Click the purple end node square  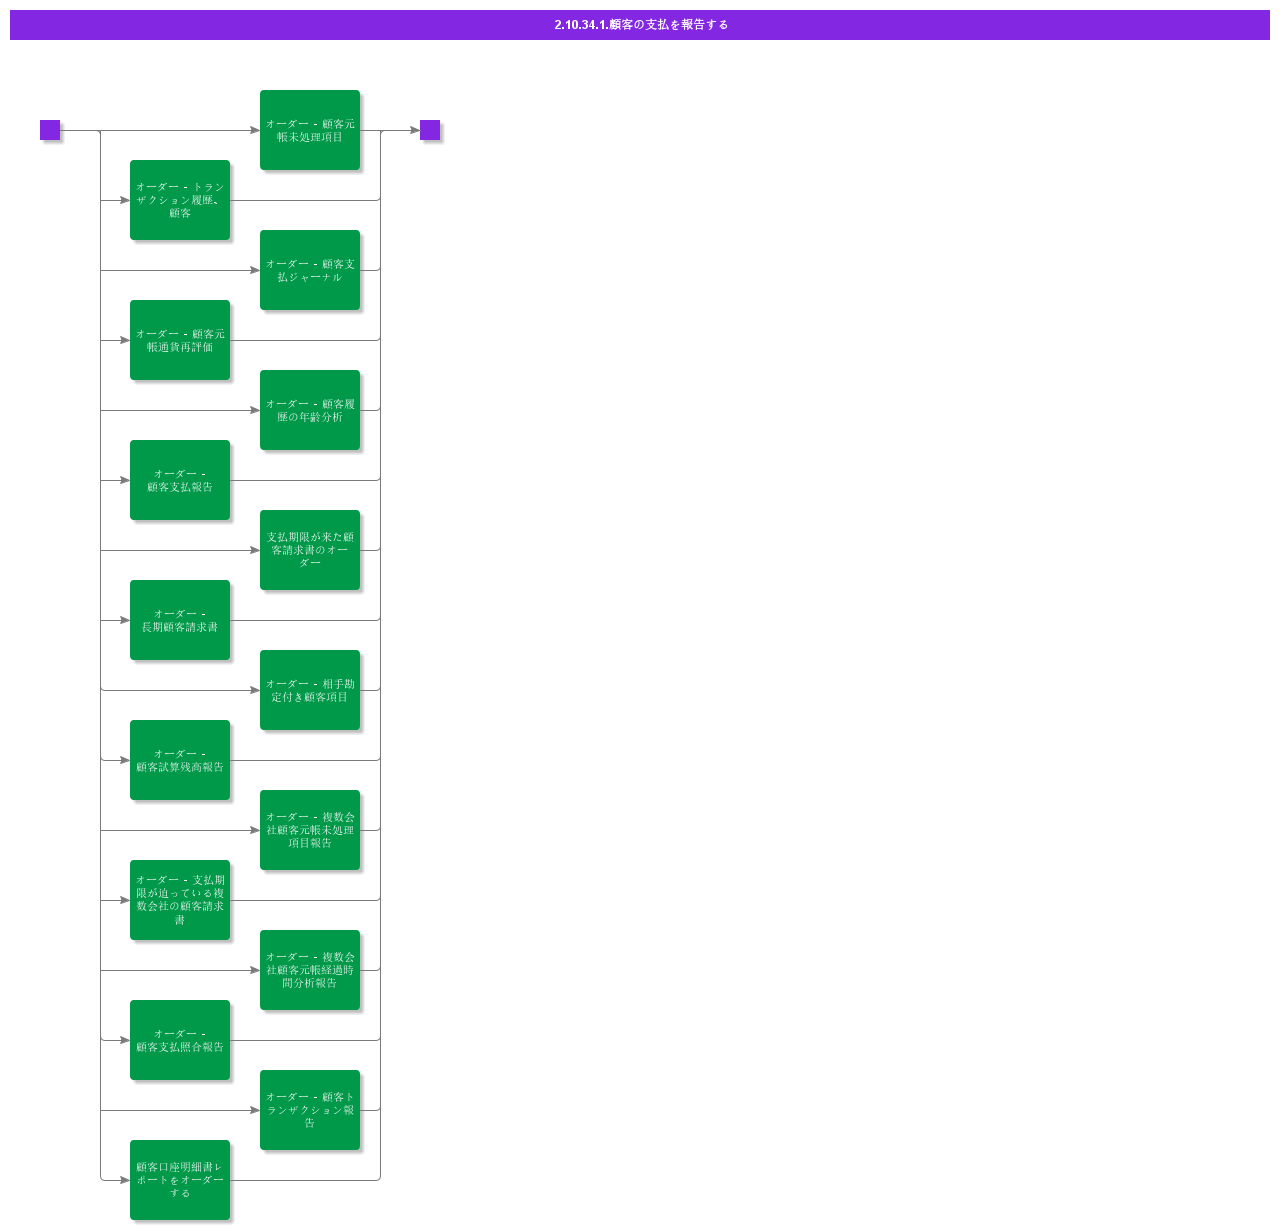(x=430, y=130)
